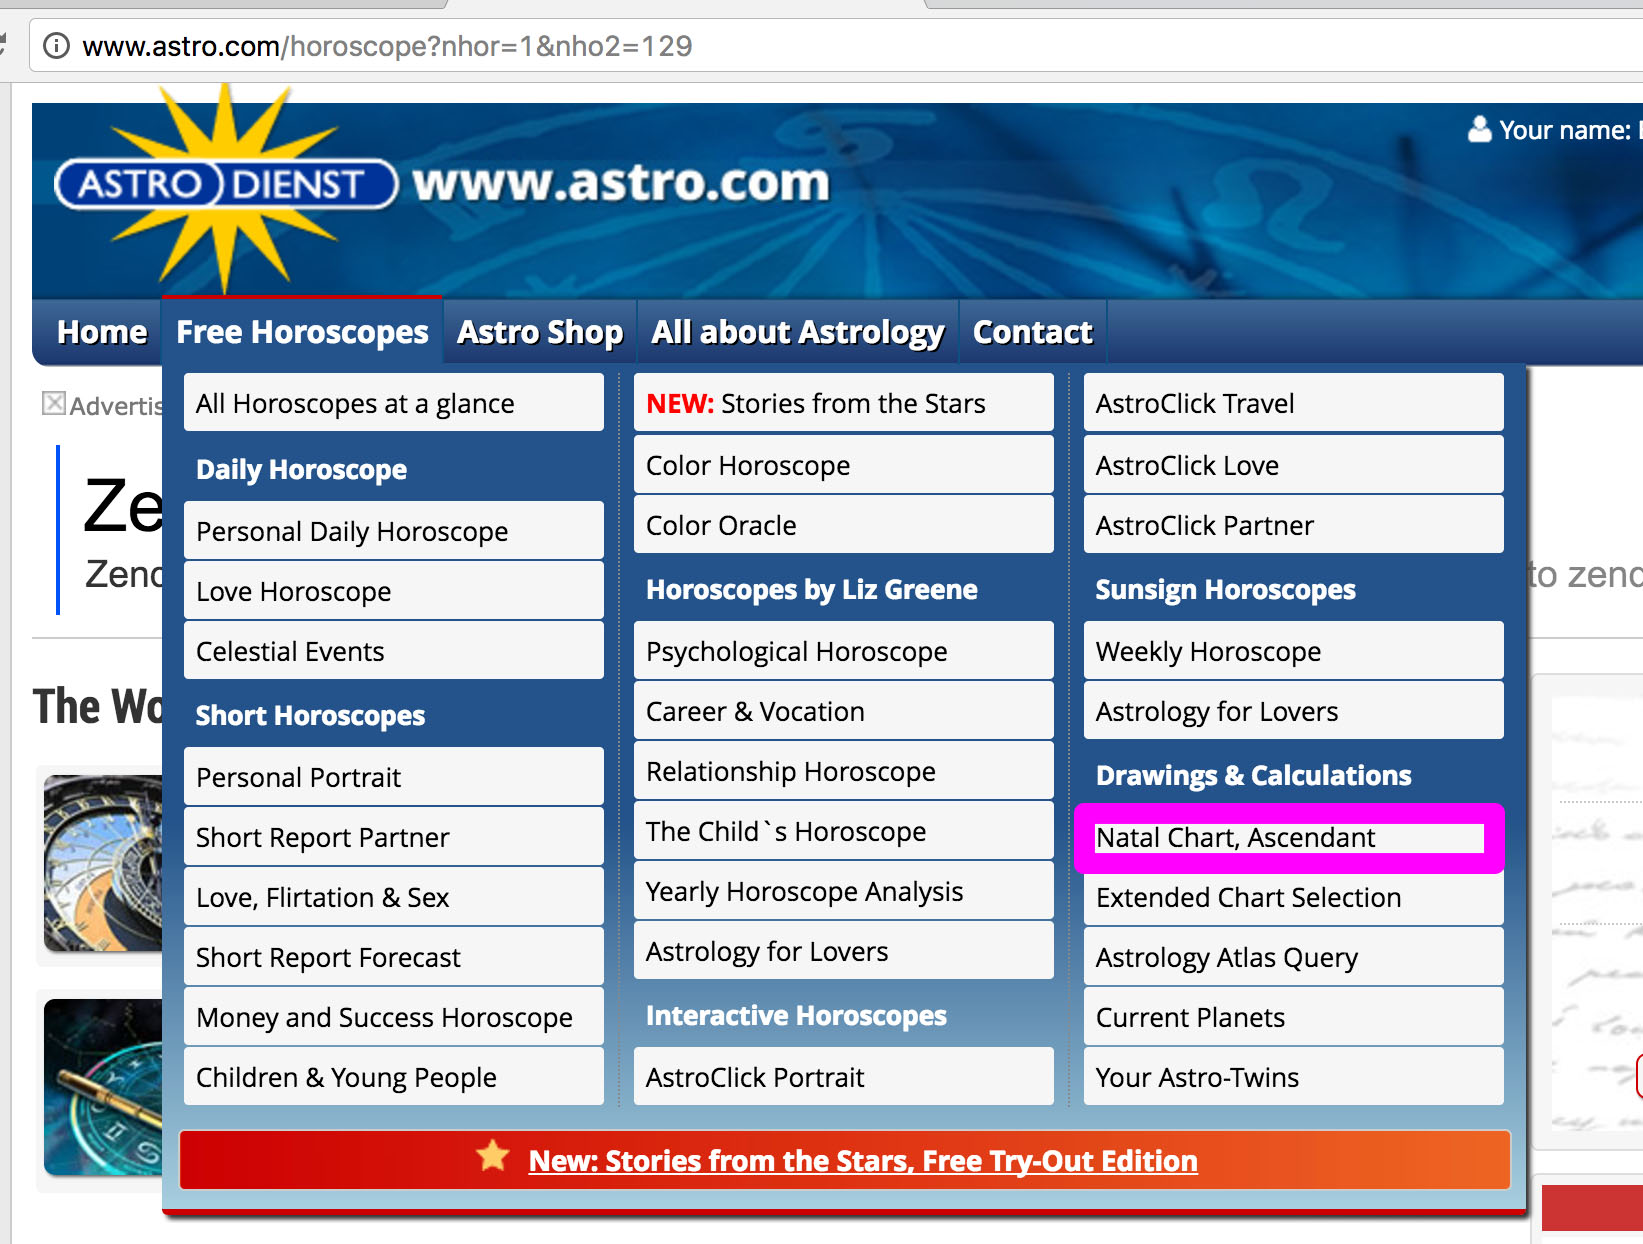Click the Horoscopes by Liz Greene heading
The width and height of the screenshot is (1643, 1244).
click(812, 589)
